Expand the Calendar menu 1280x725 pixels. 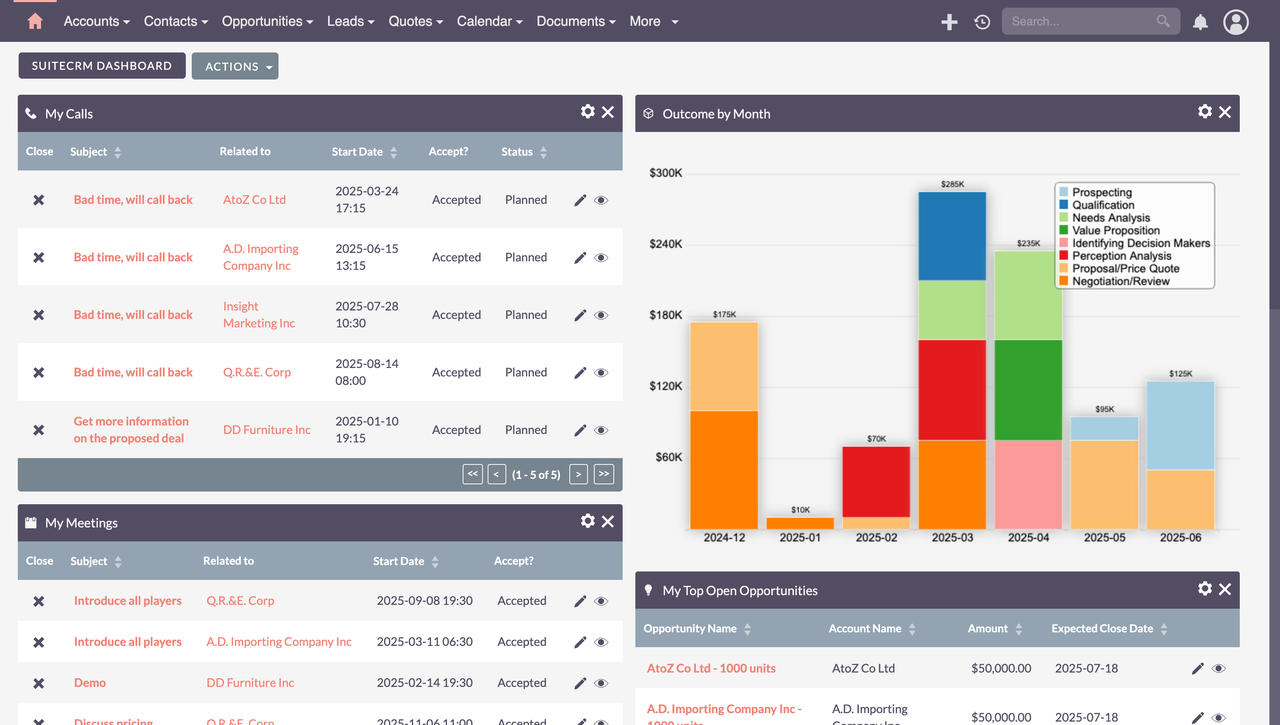pyautogui.click(x=490, y=21)
